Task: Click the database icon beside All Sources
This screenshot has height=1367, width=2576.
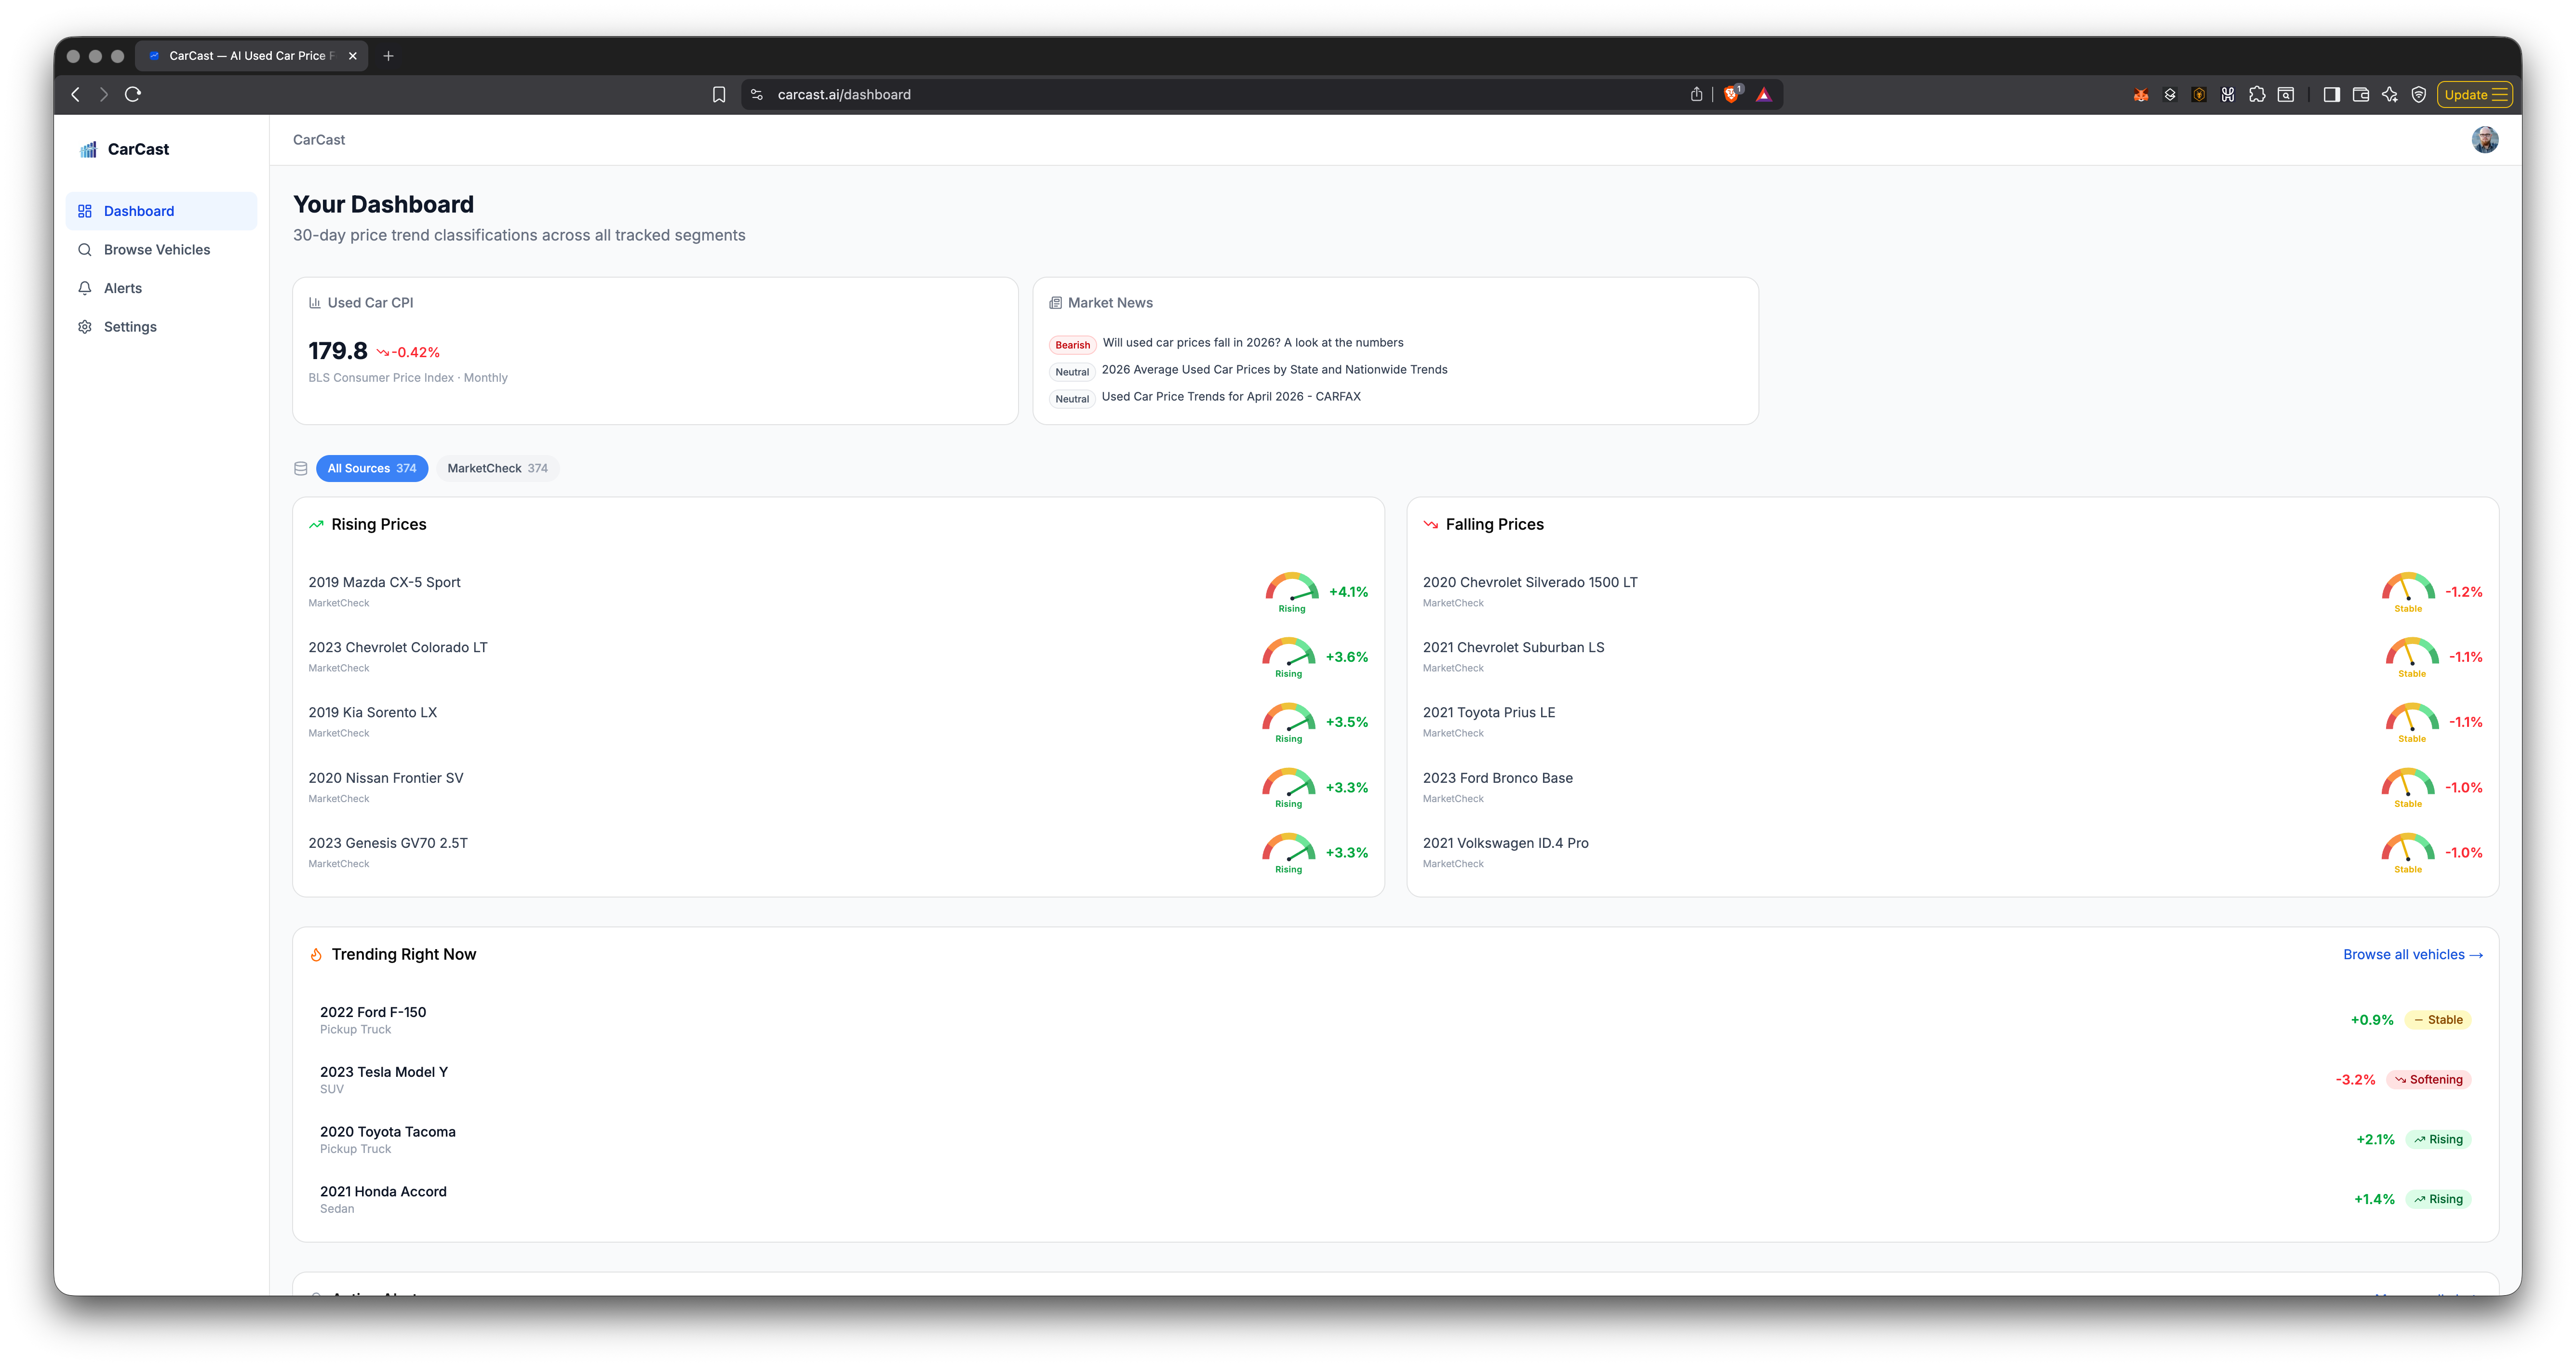Action: (x=301, y=468)
